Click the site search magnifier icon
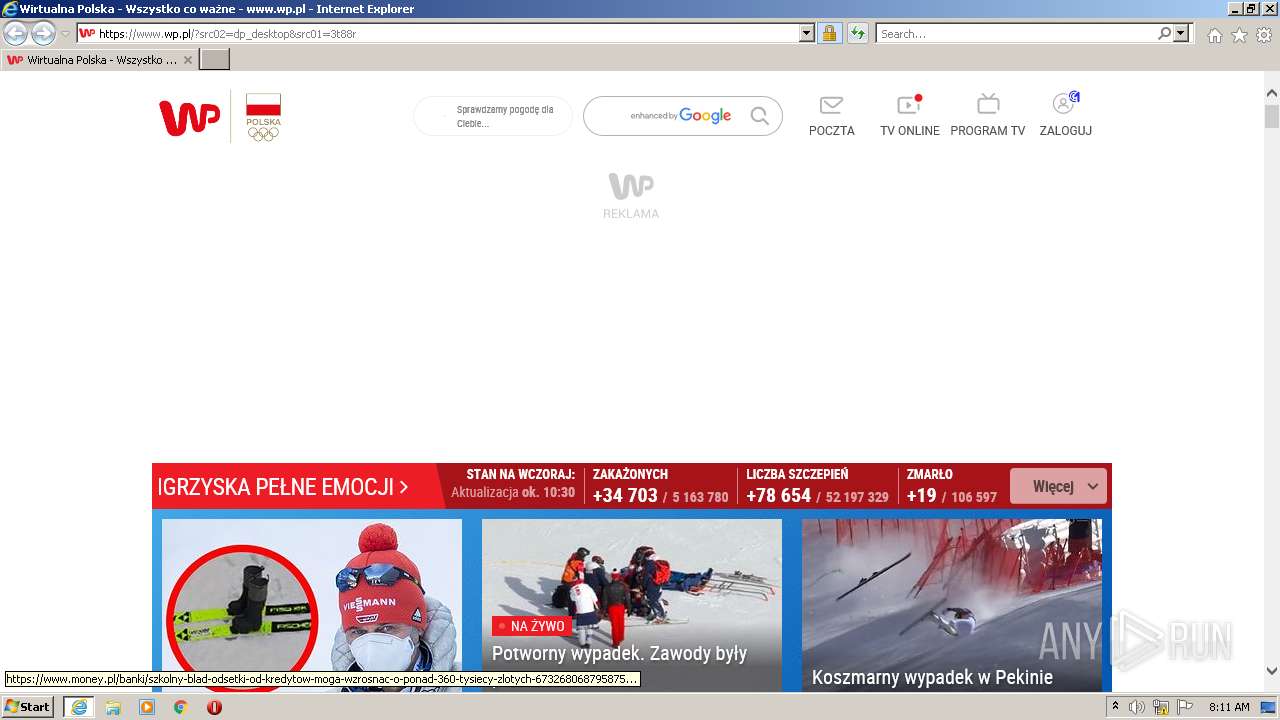This screenshot has height=720, width=1280. pyautogui.click(x=760, y=116)
